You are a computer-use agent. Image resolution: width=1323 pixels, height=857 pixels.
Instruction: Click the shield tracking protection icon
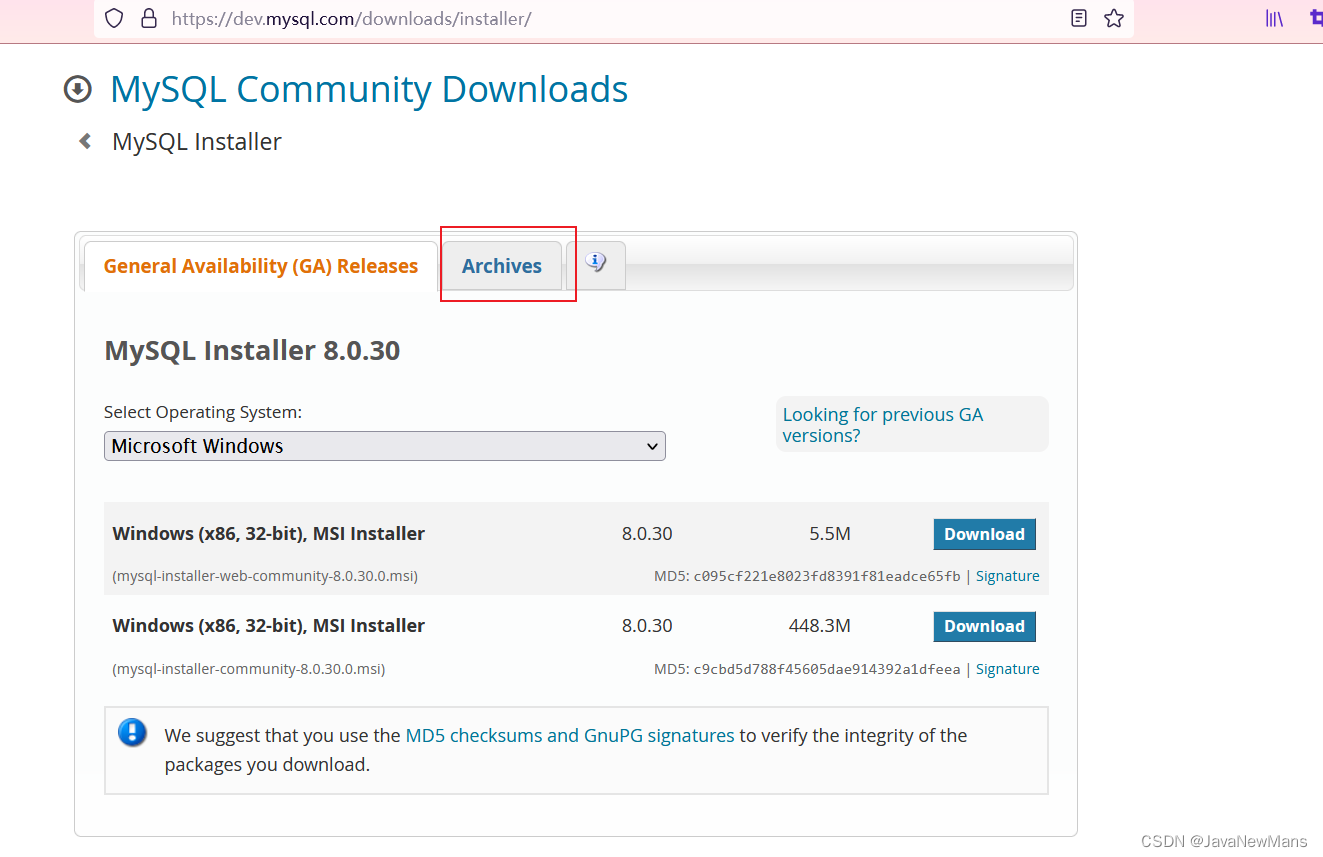tap(114, 18)
